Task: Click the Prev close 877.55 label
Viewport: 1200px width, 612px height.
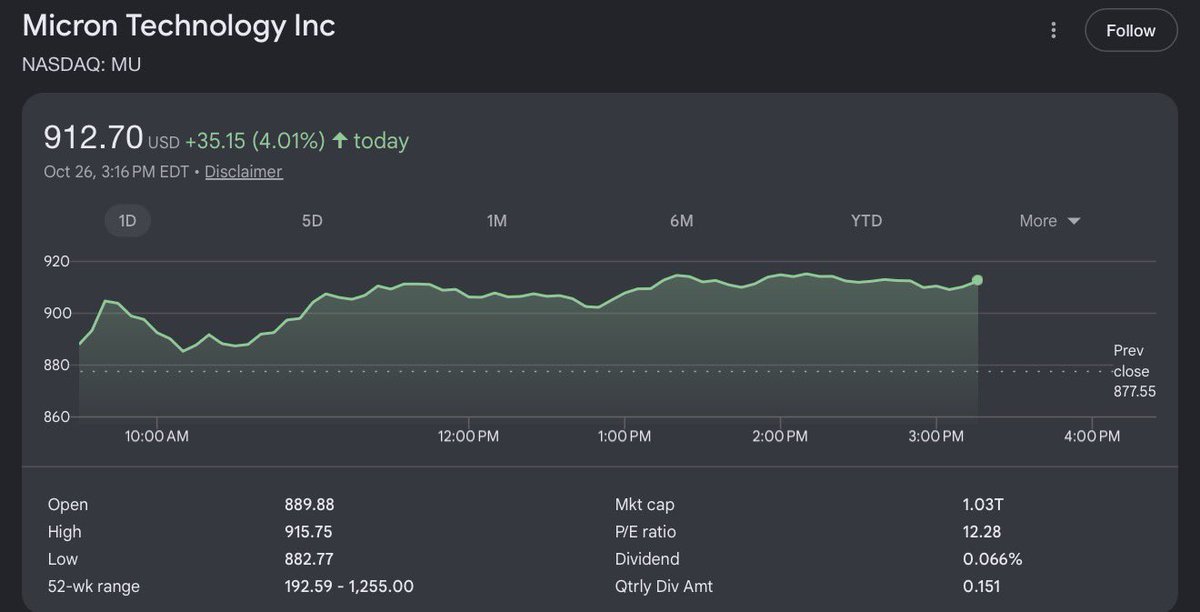Action: tap(1134, 371)
